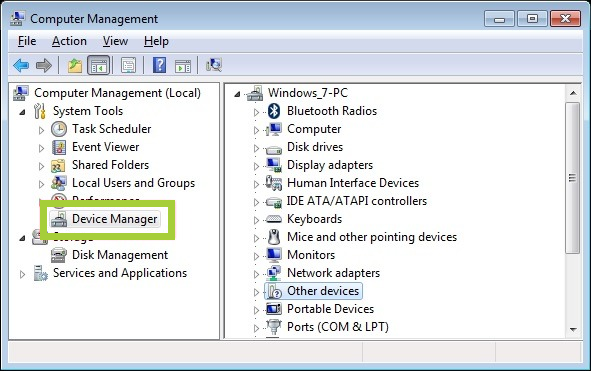Toggle the Show/Hide Action Pane icon
The width and height of the screenshot is (591, 371).
183,66
